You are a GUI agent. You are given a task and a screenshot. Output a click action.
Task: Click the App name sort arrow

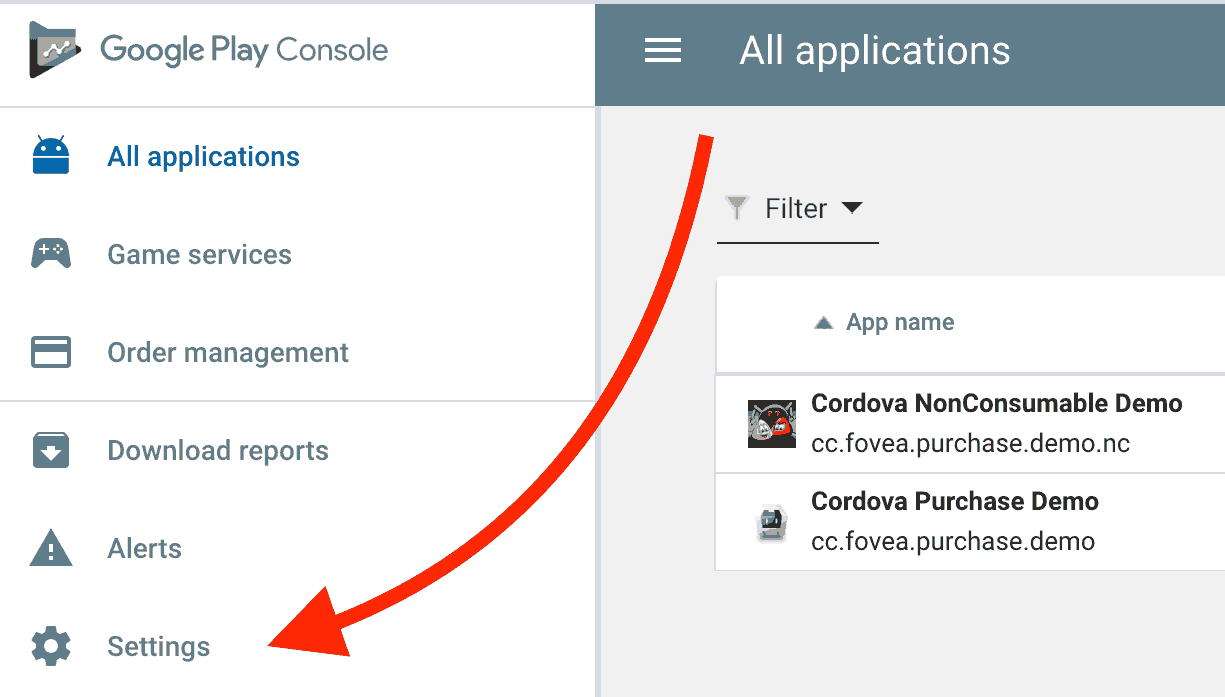[824, 323]
